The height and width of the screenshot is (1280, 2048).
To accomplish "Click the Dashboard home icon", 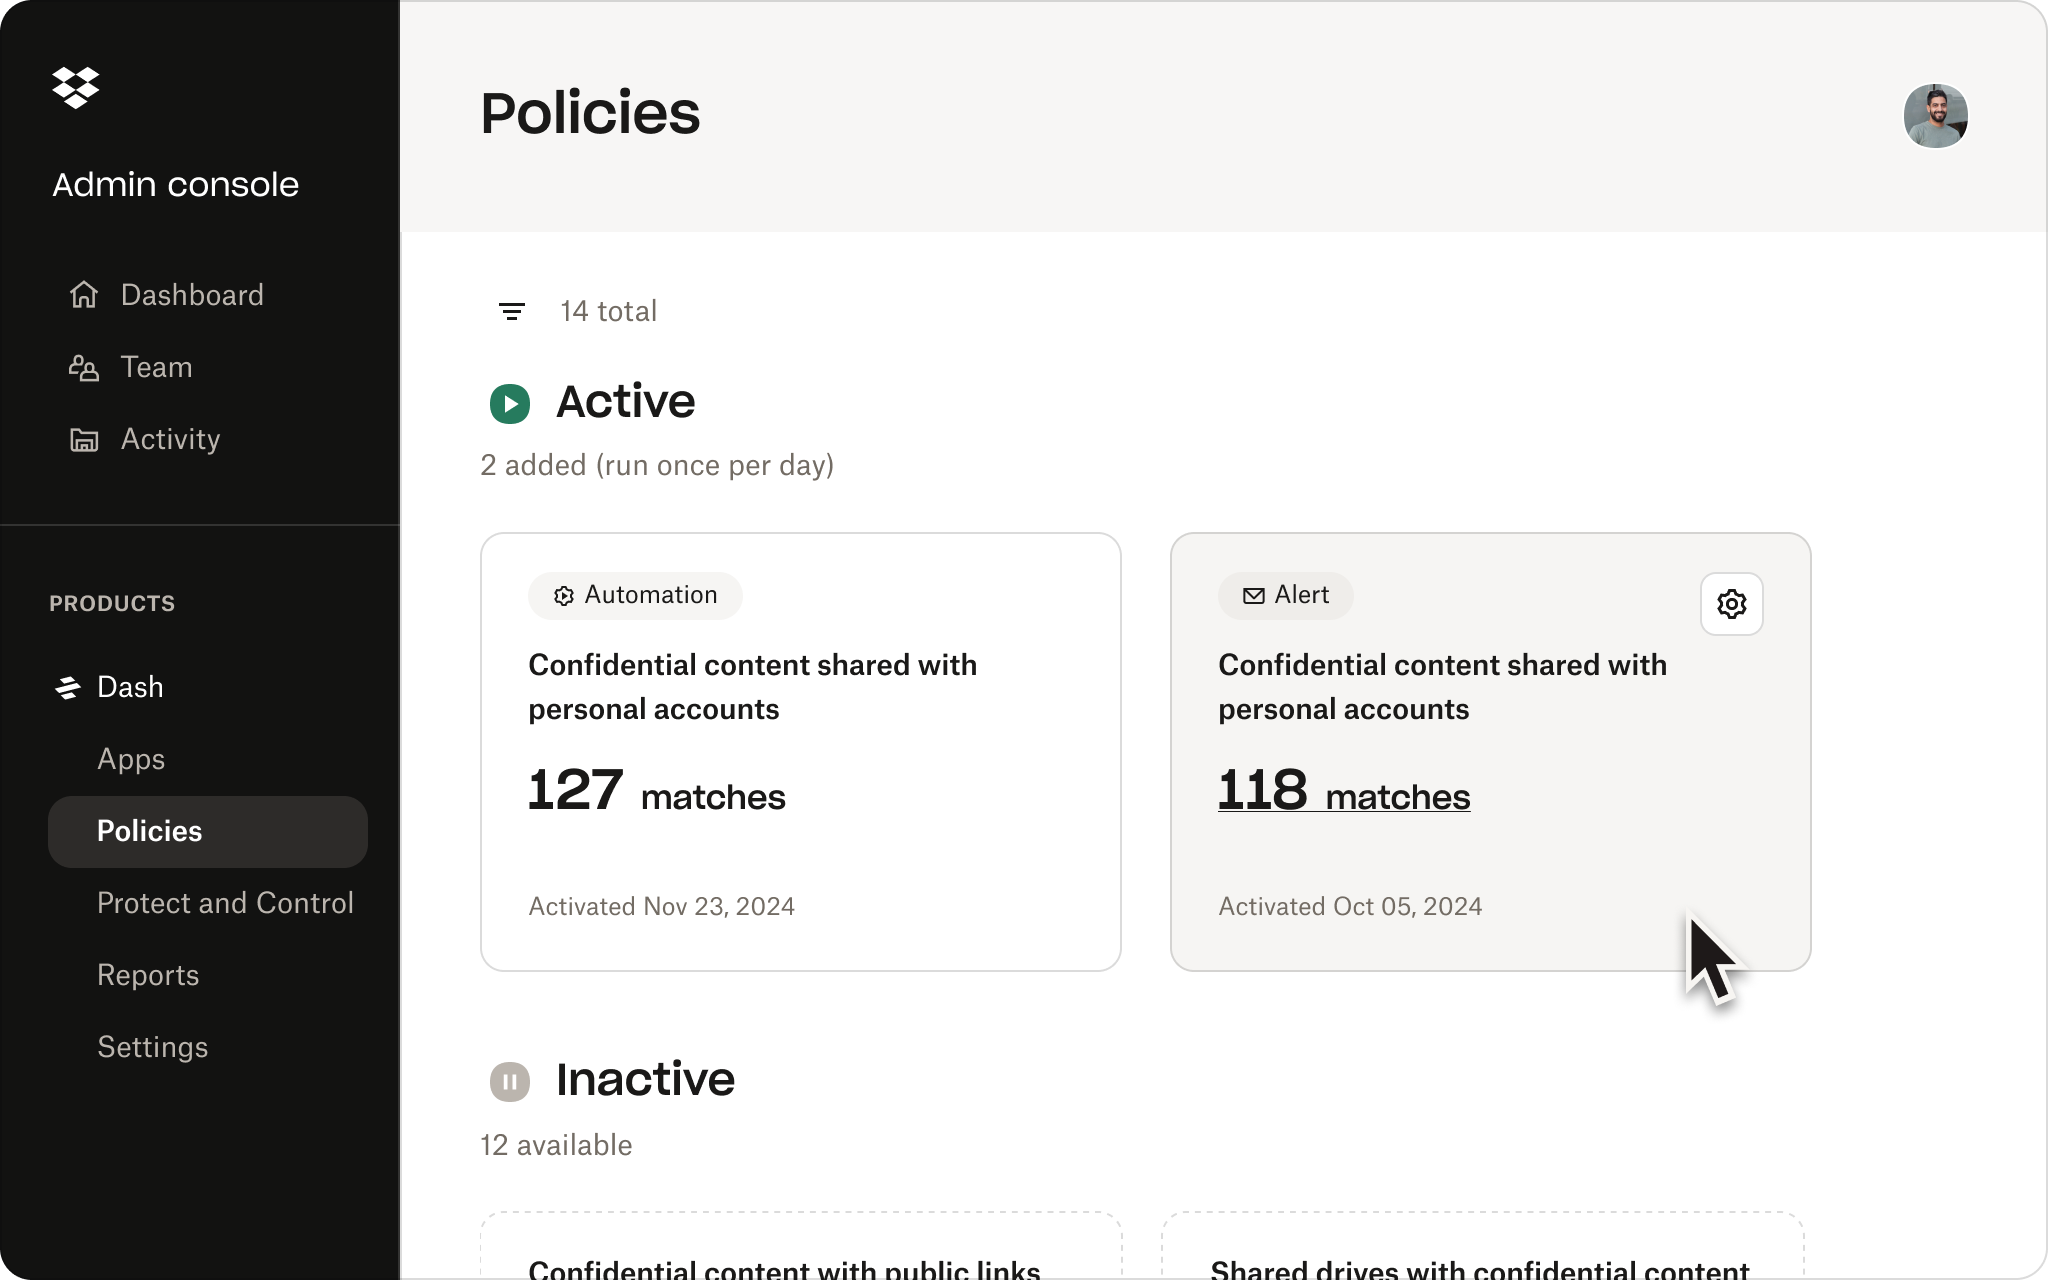I will [84, 295].
